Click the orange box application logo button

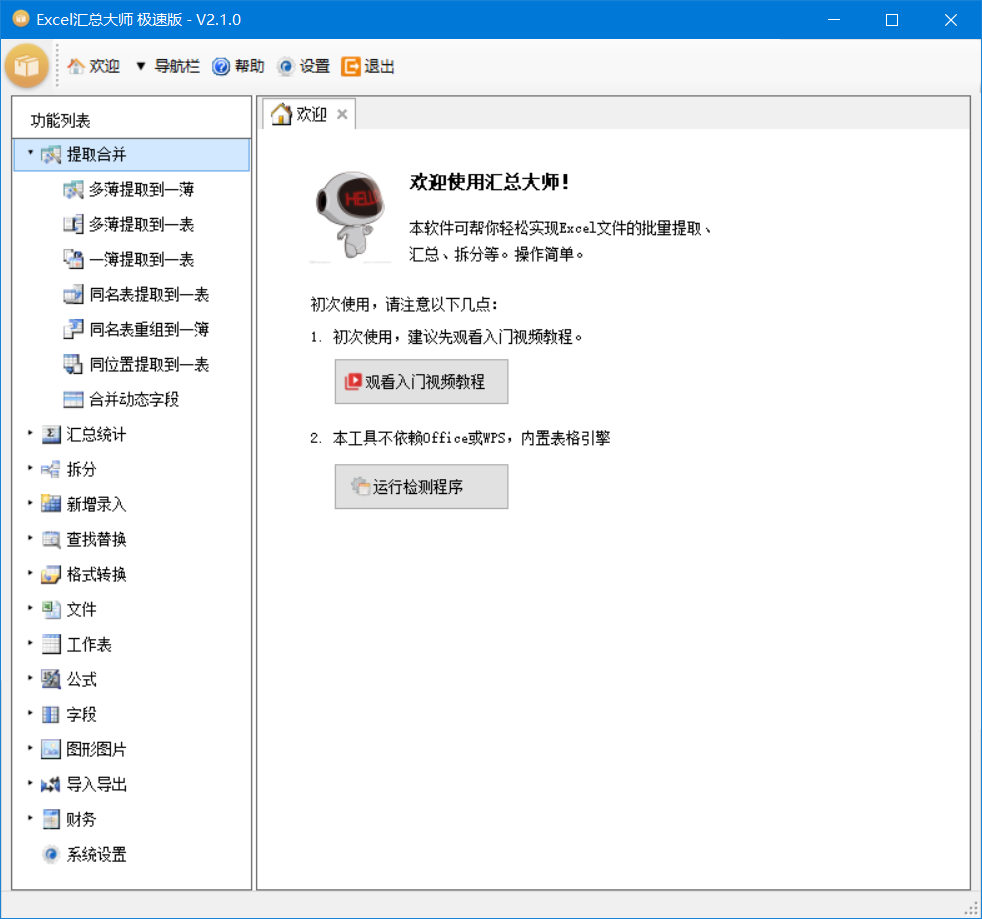click(27, 66)
